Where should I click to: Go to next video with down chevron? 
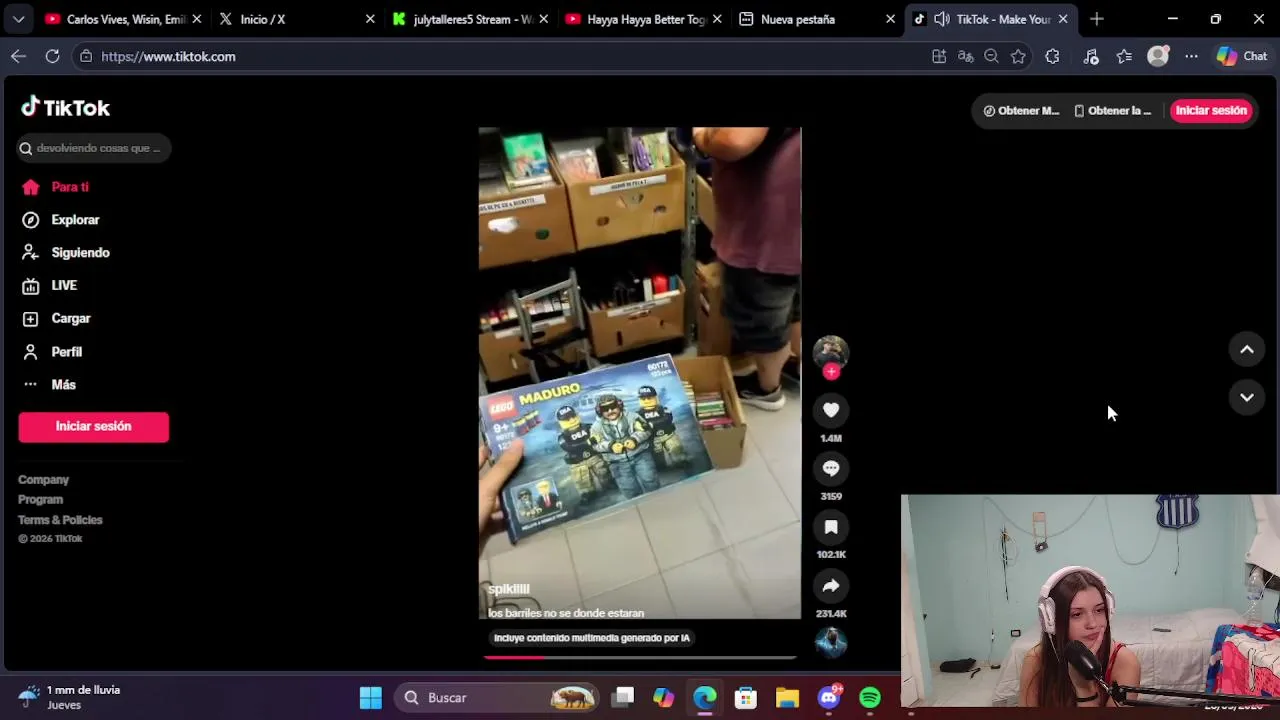click(x=1247, y=397)
